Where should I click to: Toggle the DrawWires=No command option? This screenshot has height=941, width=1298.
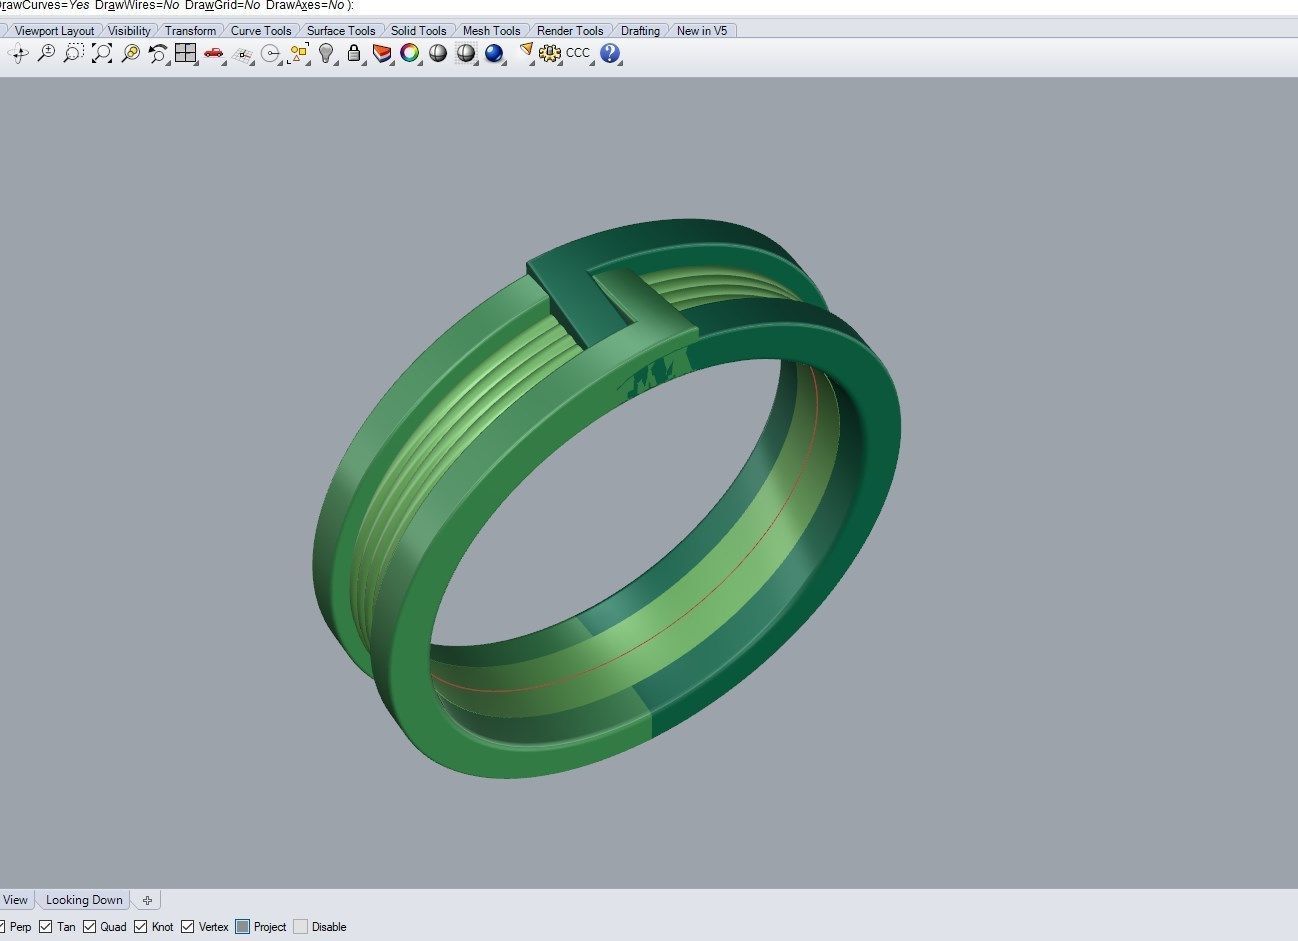coord(137,5)
